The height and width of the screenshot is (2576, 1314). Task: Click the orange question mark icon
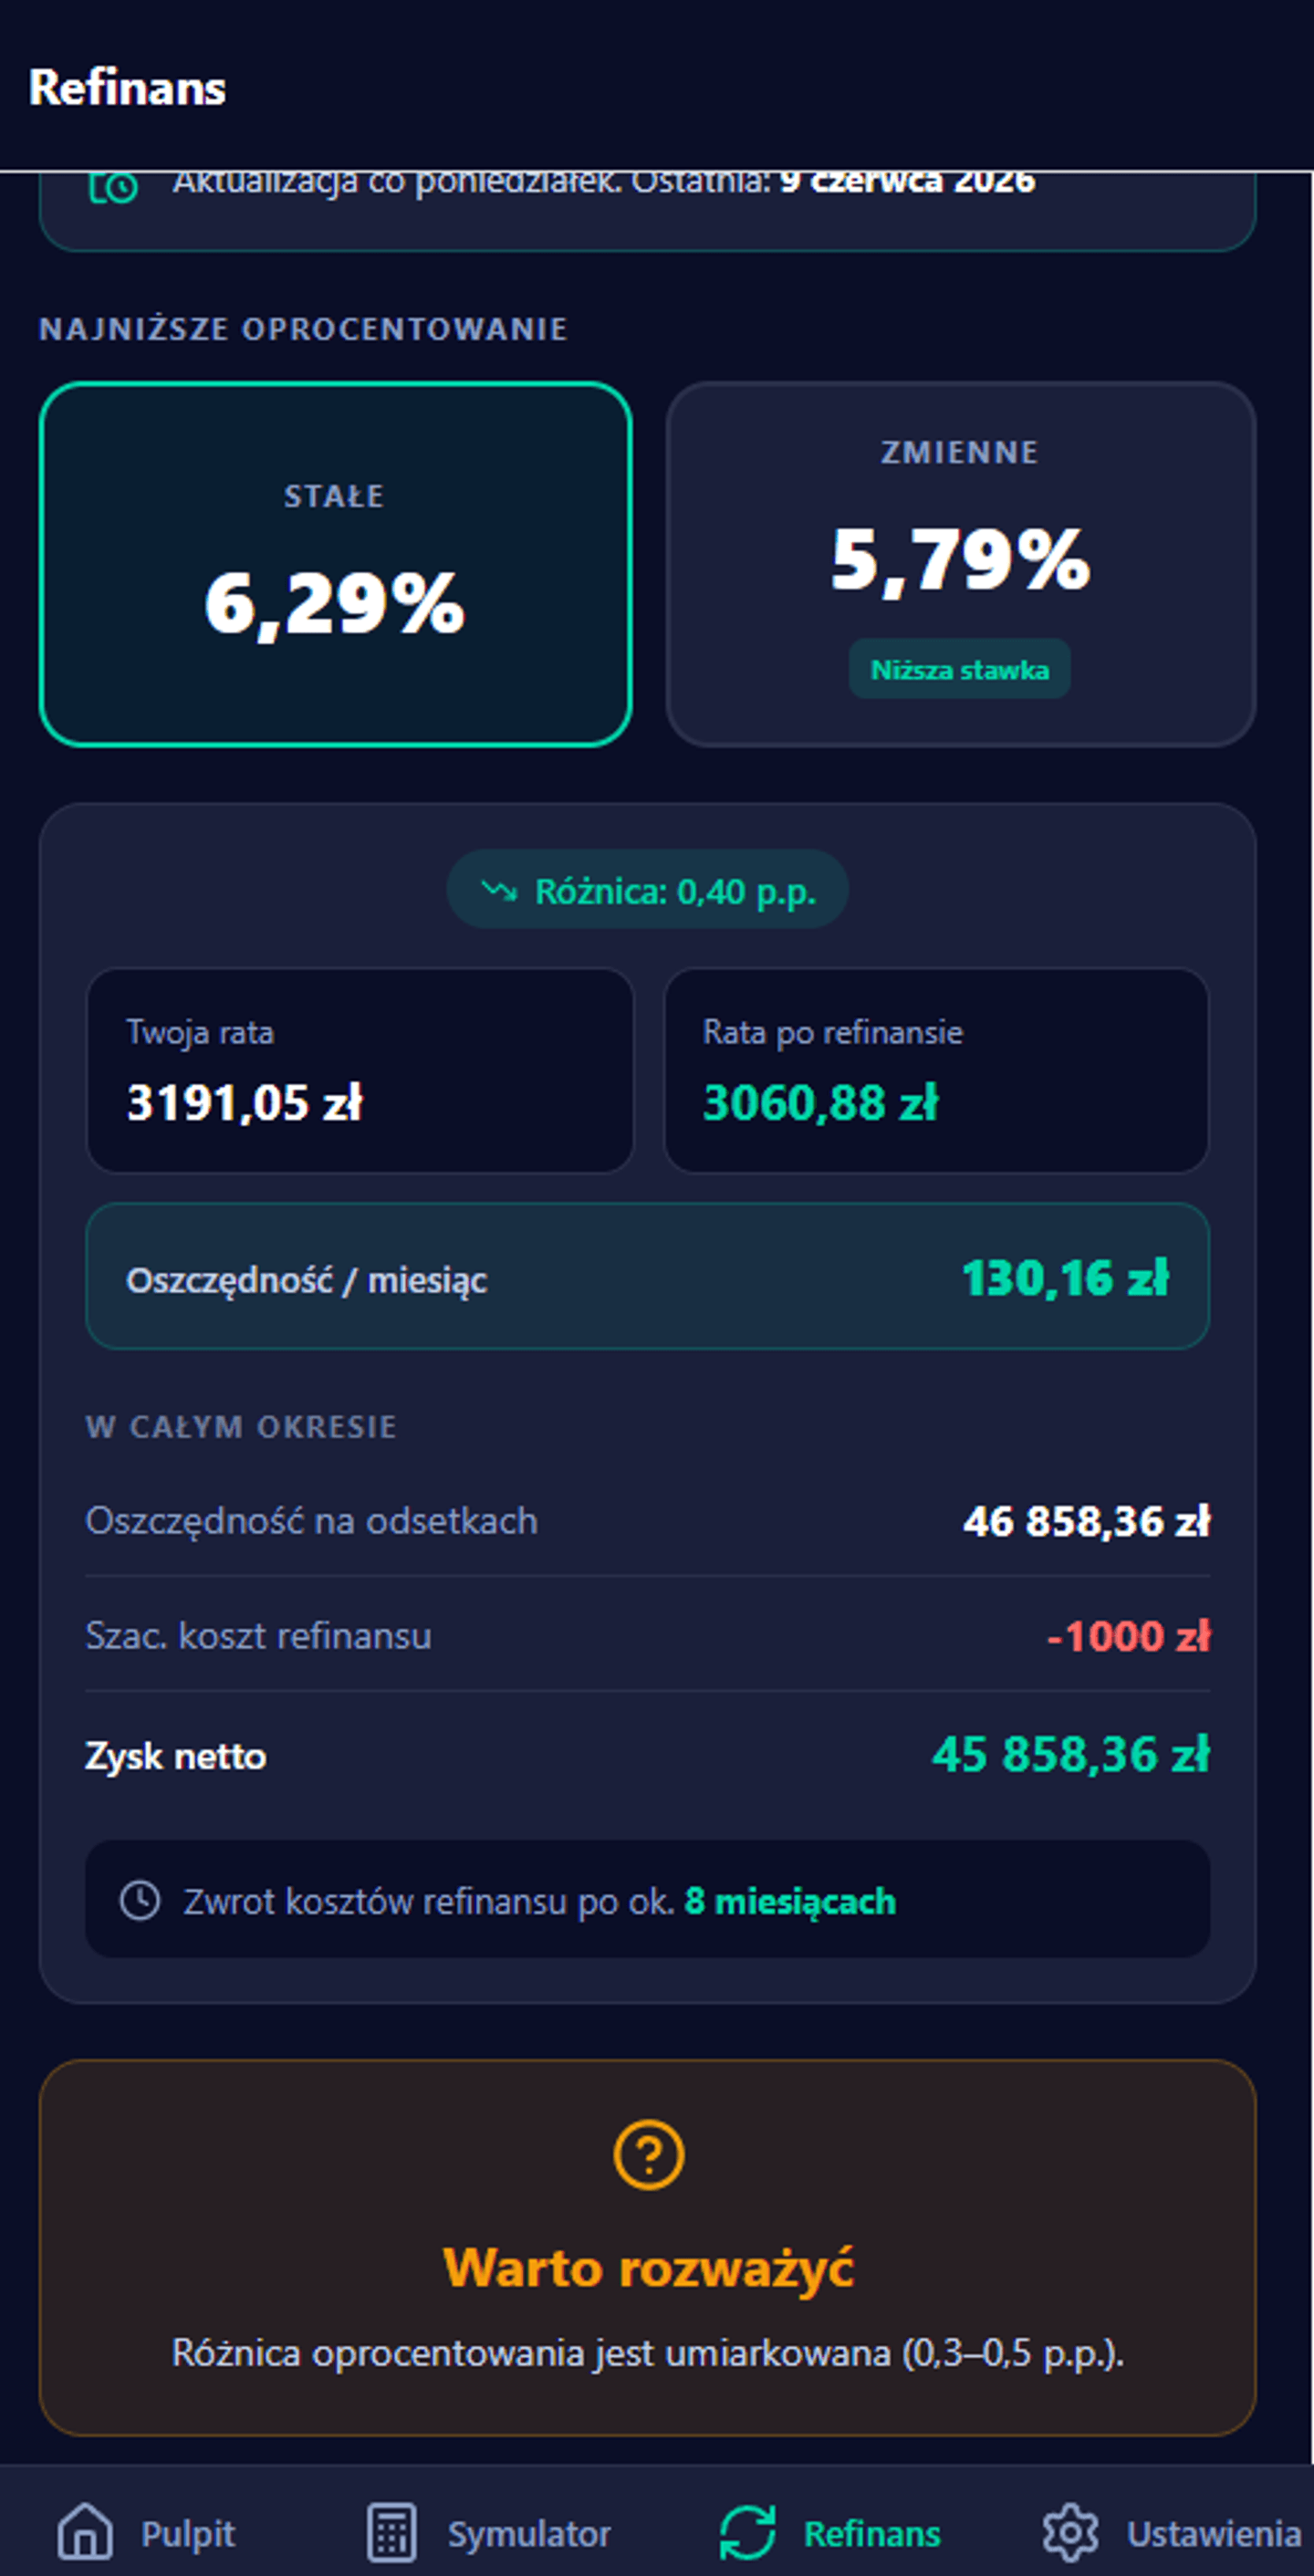(x=648, y=2155)
